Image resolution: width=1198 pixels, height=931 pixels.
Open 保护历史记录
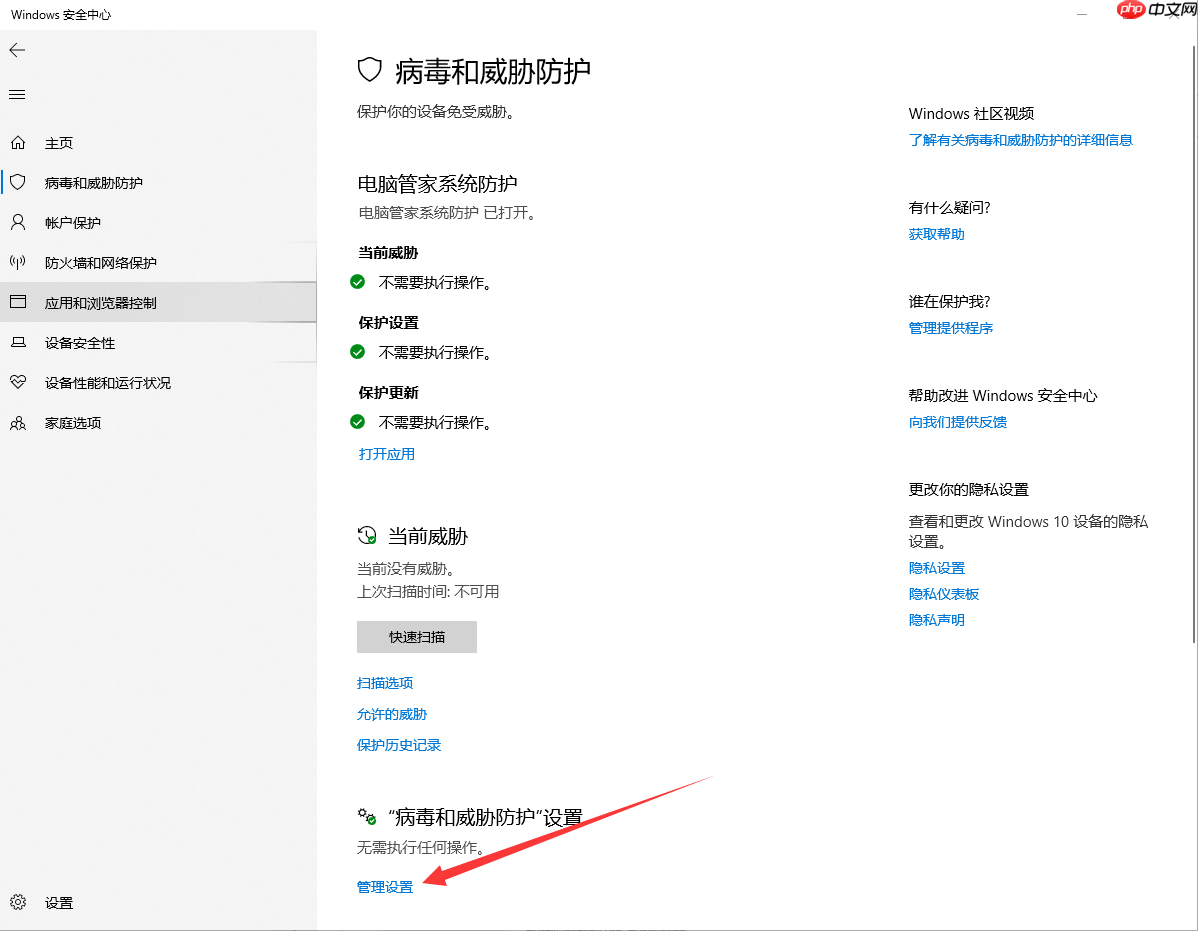click(x=398, y=745)
